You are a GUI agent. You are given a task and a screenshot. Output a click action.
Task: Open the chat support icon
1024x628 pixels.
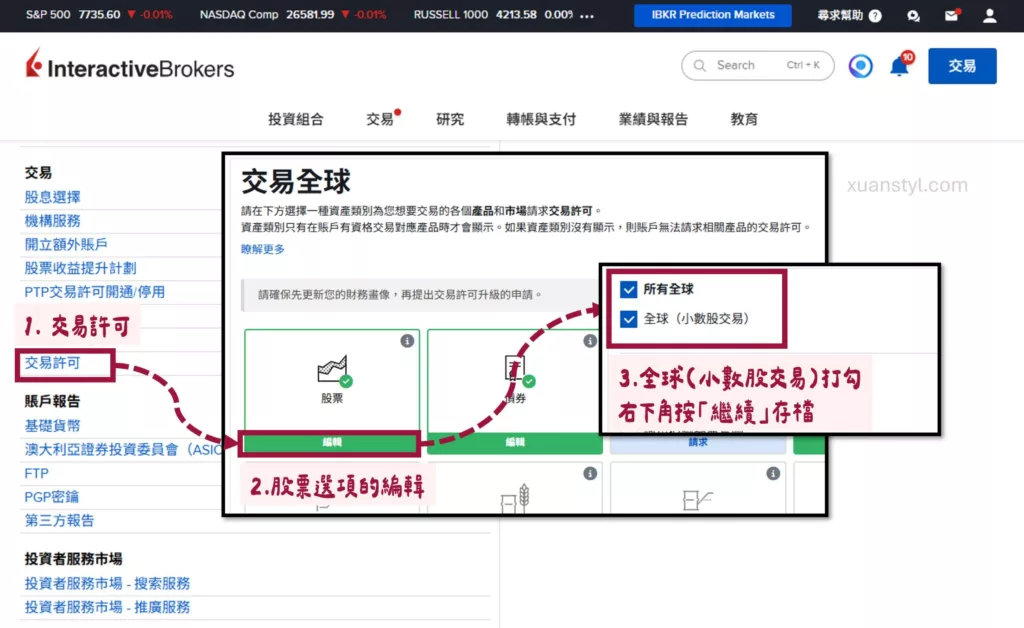pyautogui.click(x=914, y=16)
